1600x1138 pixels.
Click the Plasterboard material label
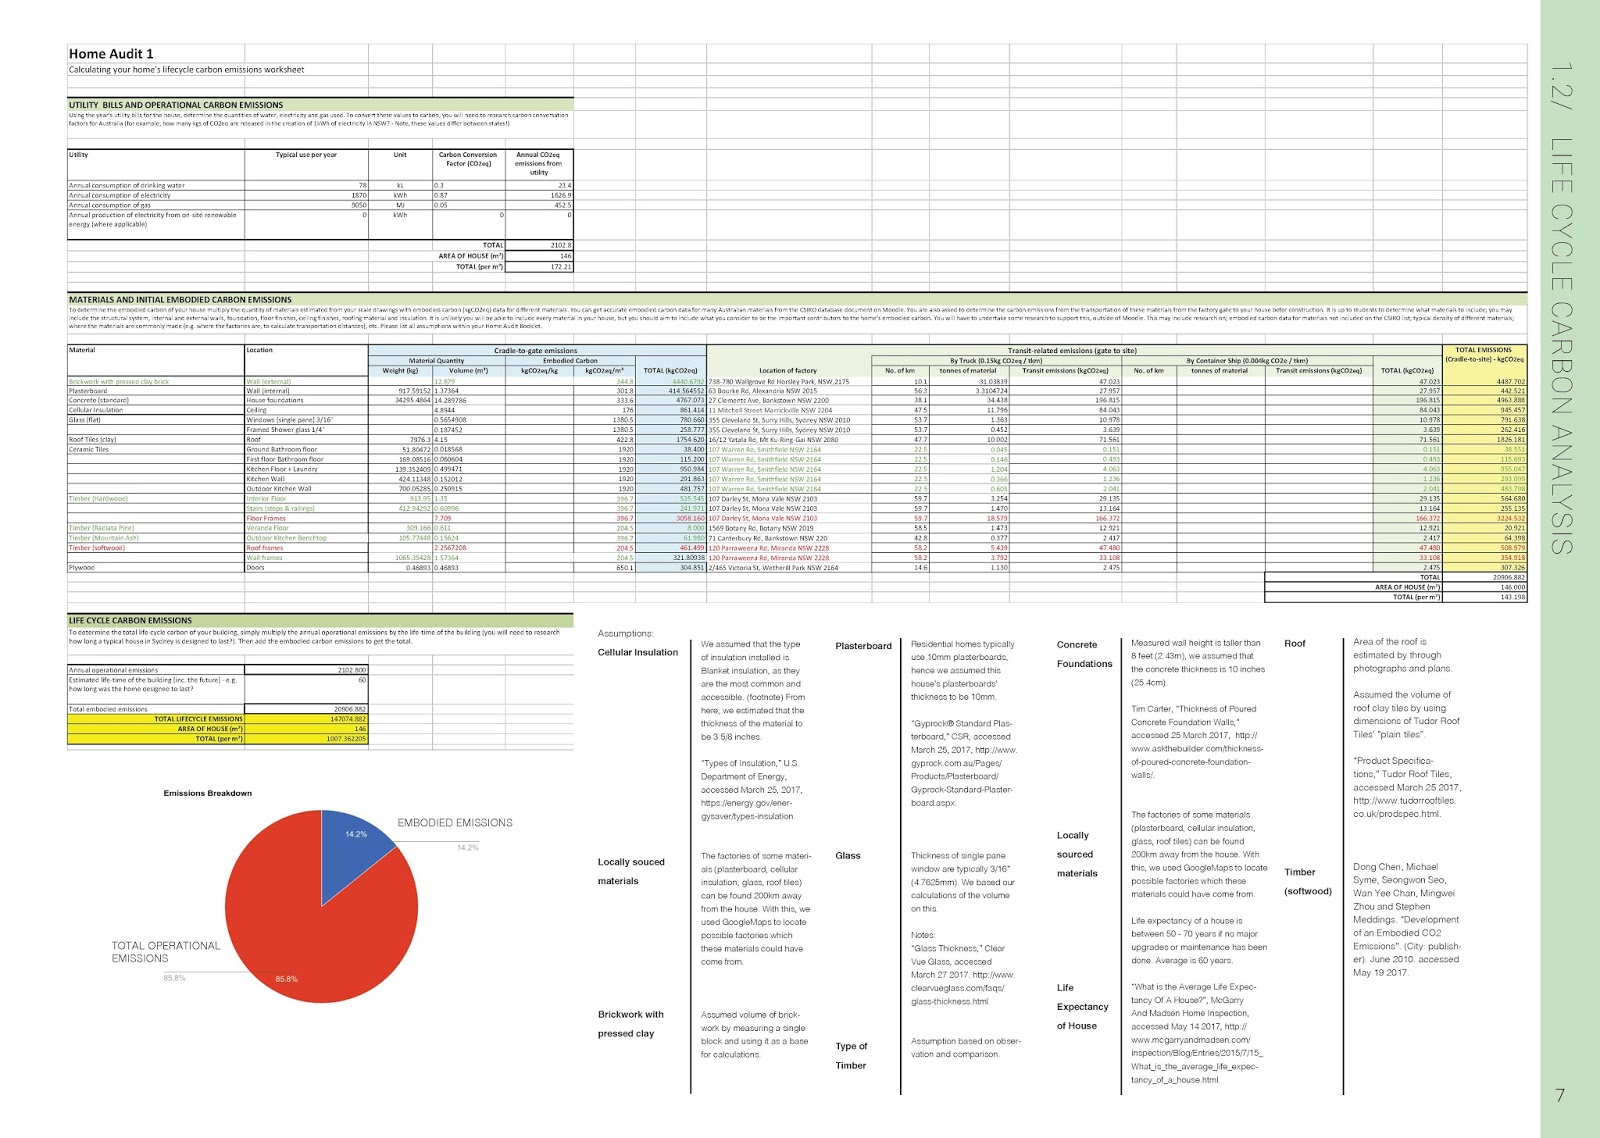[x=90, y=390]
